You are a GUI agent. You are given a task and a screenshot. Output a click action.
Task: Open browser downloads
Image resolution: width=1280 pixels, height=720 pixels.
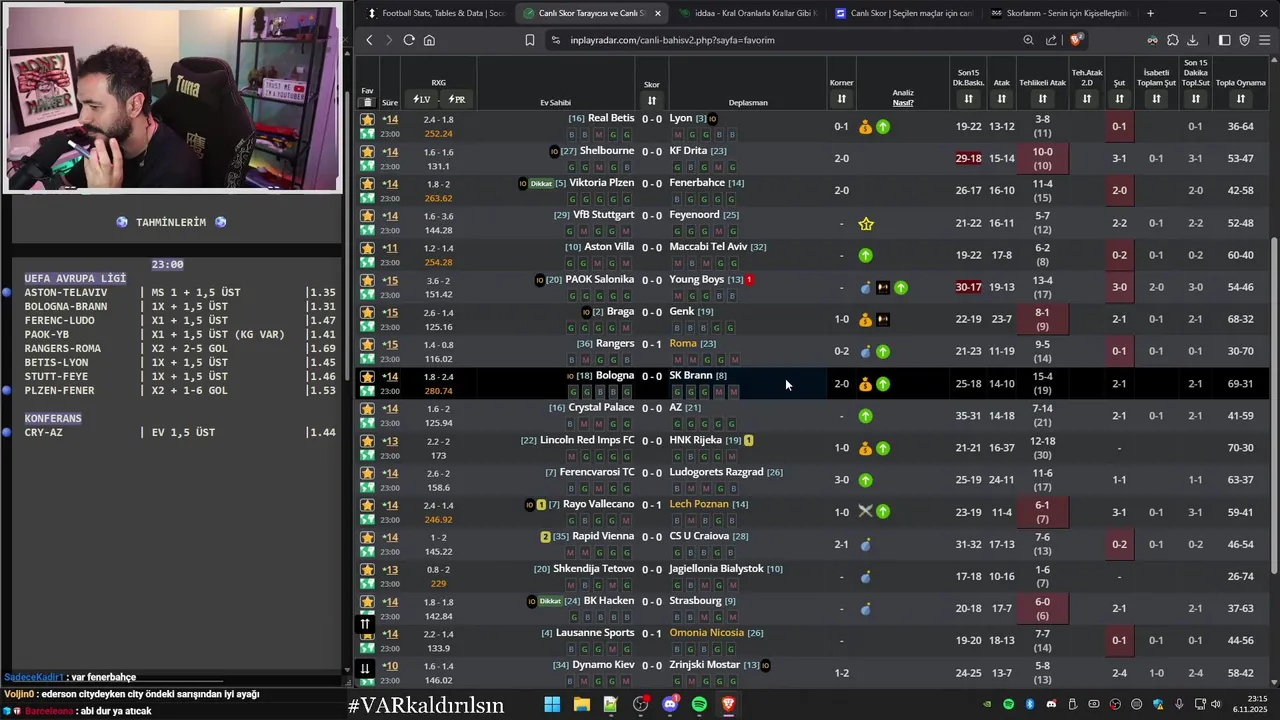pos(1193,40)
